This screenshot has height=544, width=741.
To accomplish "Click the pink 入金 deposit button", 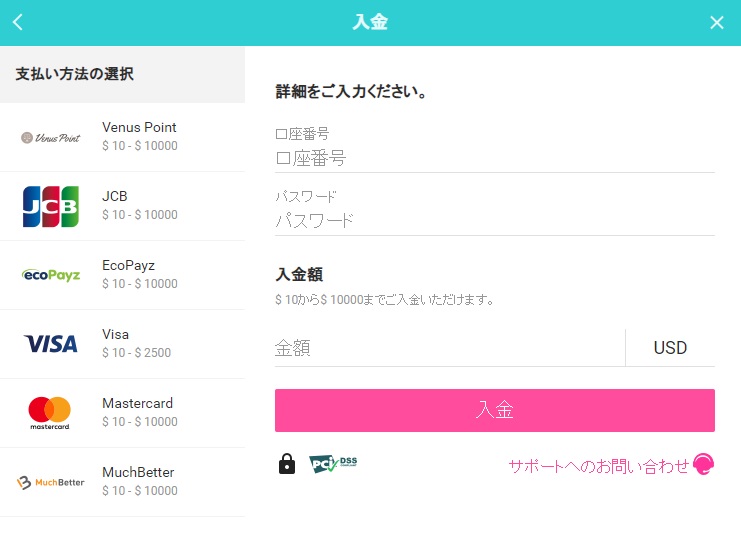I will (x=495, y=410).
